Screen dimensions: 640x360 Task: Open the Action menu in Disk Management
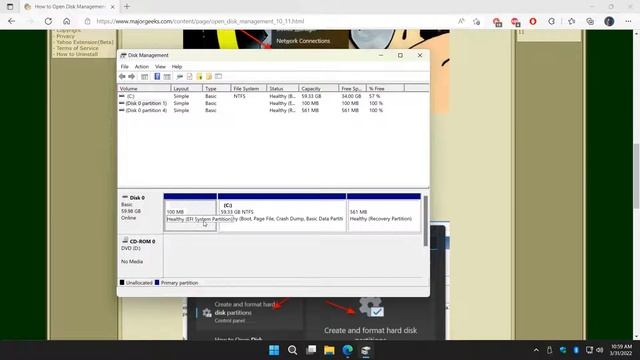coord(142,67)
